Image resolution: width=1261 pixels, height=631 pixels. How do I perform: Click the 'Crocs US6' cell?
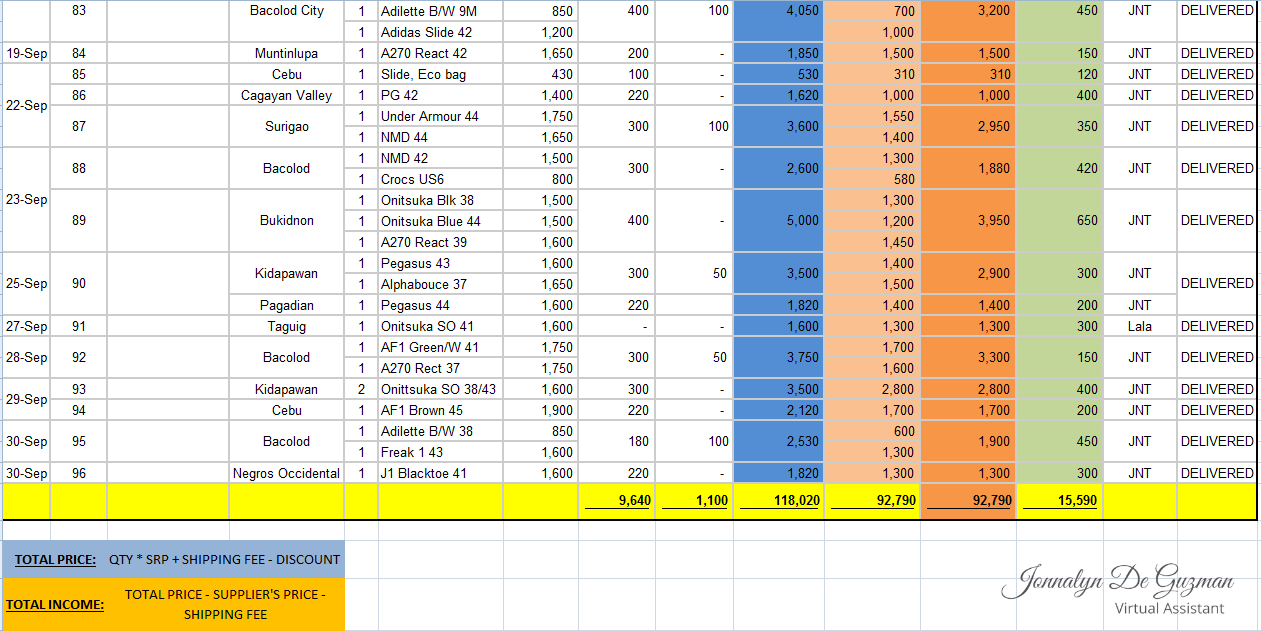[440, 179]
